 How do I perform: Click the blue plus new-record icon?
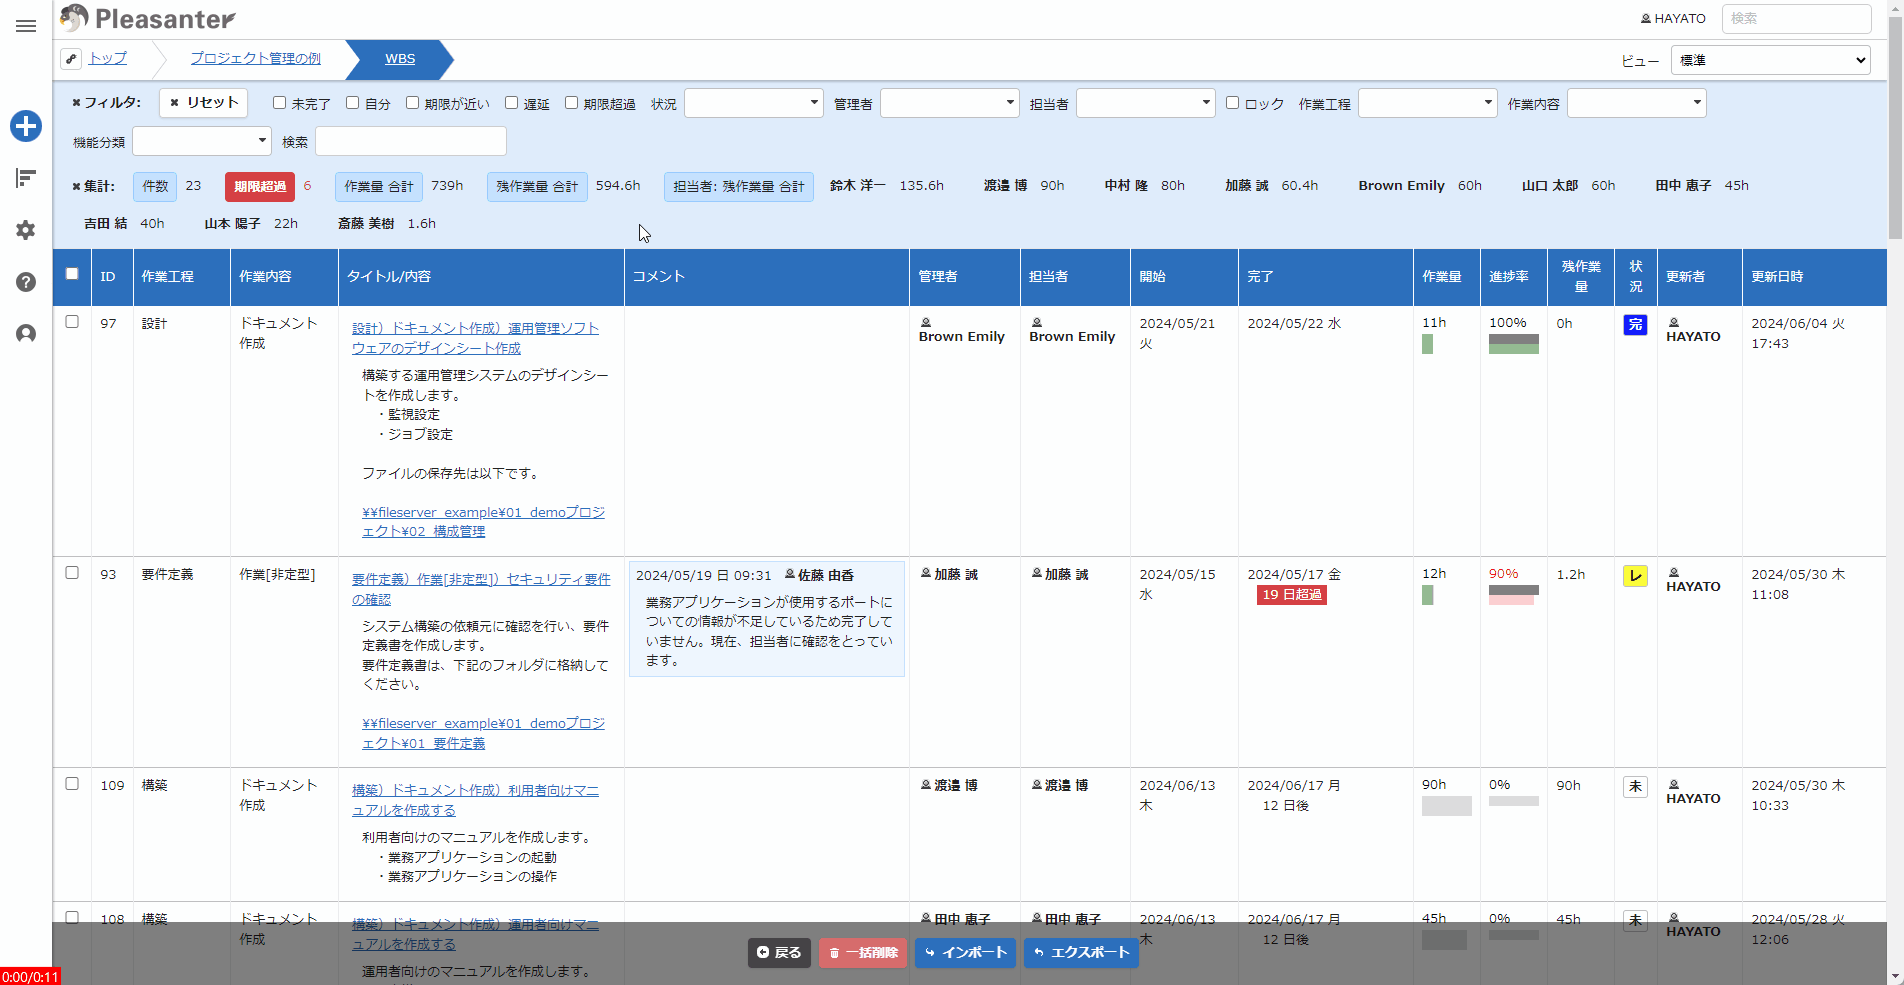coord(26,126)
